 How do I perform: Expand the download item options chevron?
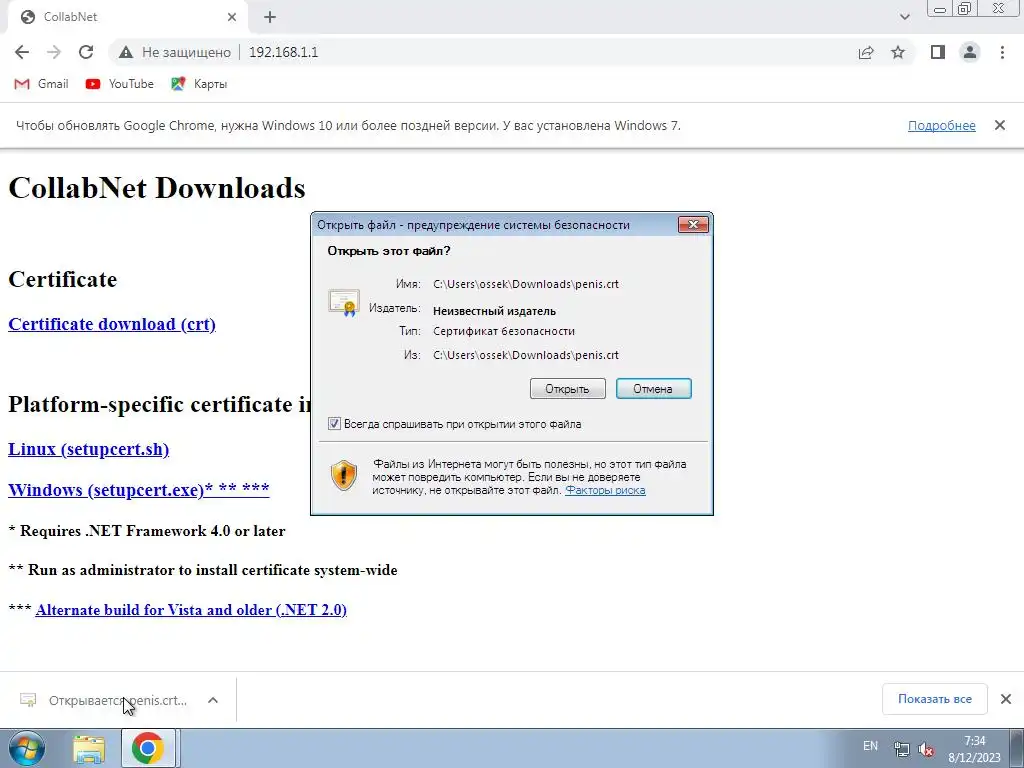[212, 700]
